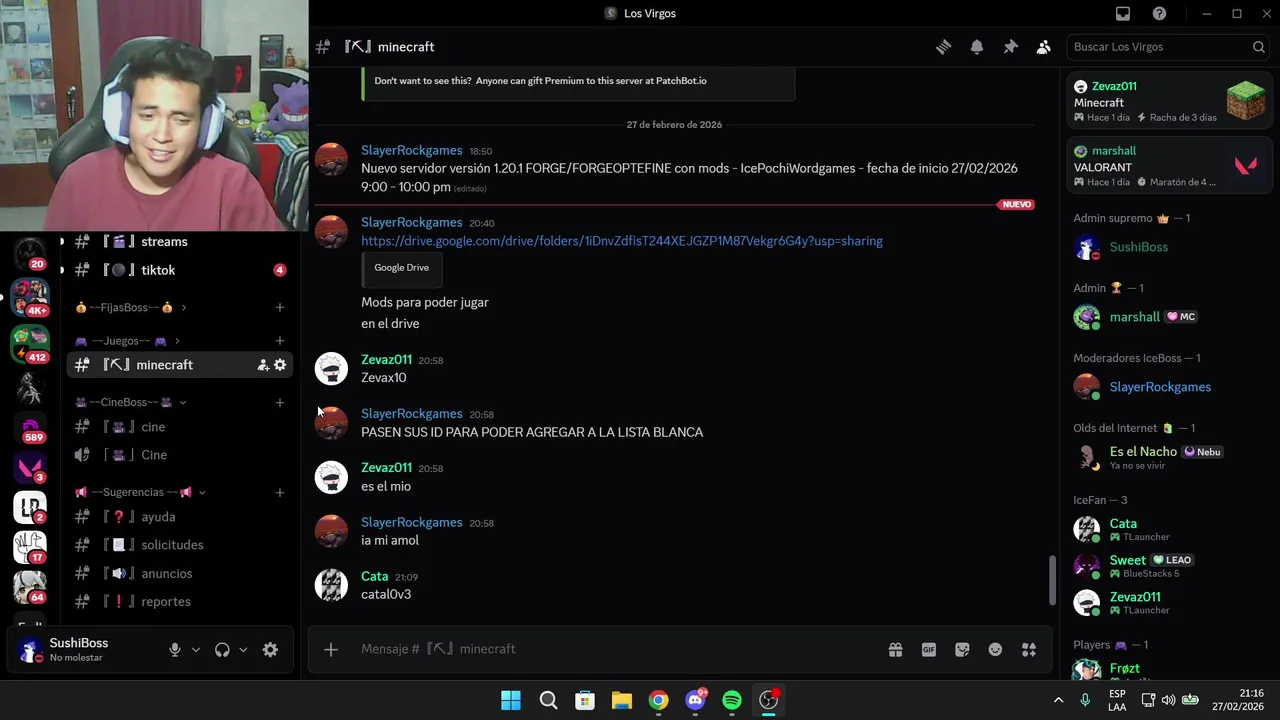Open the GIF picker
Screen dimensions: 1280x720
point(929,650)
